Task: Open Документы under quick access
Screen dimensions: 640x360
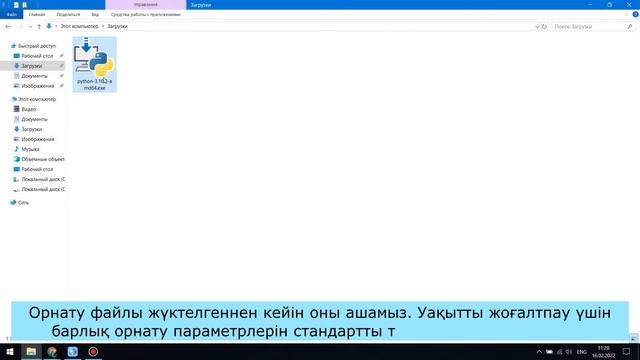Action: (34, 76)
